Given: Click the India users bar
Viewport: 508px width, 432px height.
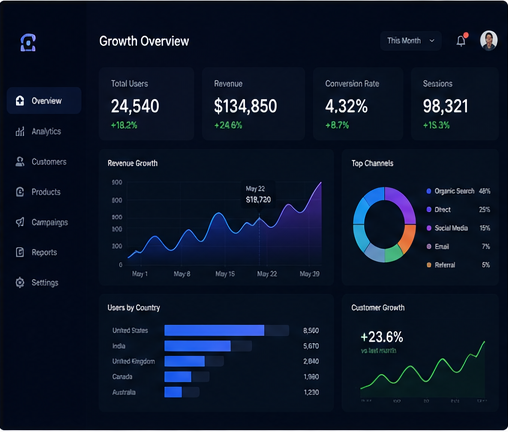Looking at the screenshot, I should pyautogui.click(x=197, y=346).
